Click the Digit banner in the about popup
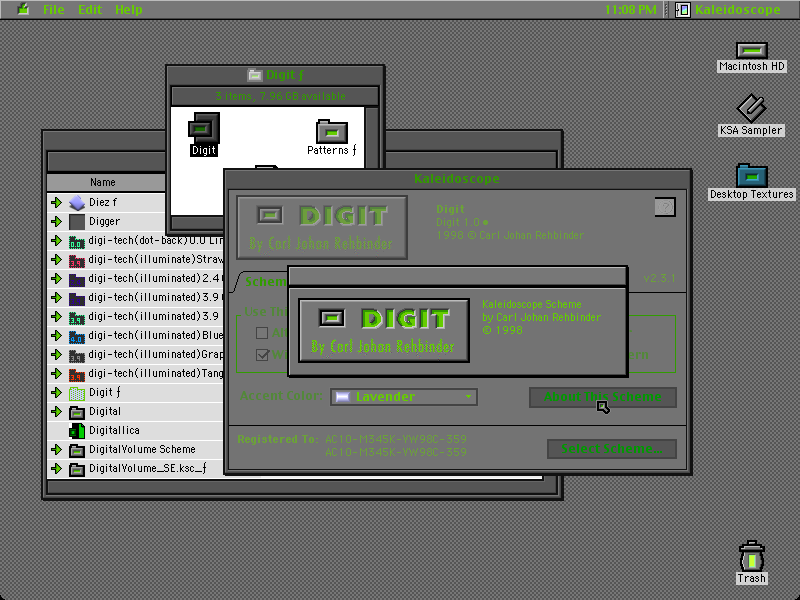This screenshot has height=600, width=800. [x=384, y=331]
